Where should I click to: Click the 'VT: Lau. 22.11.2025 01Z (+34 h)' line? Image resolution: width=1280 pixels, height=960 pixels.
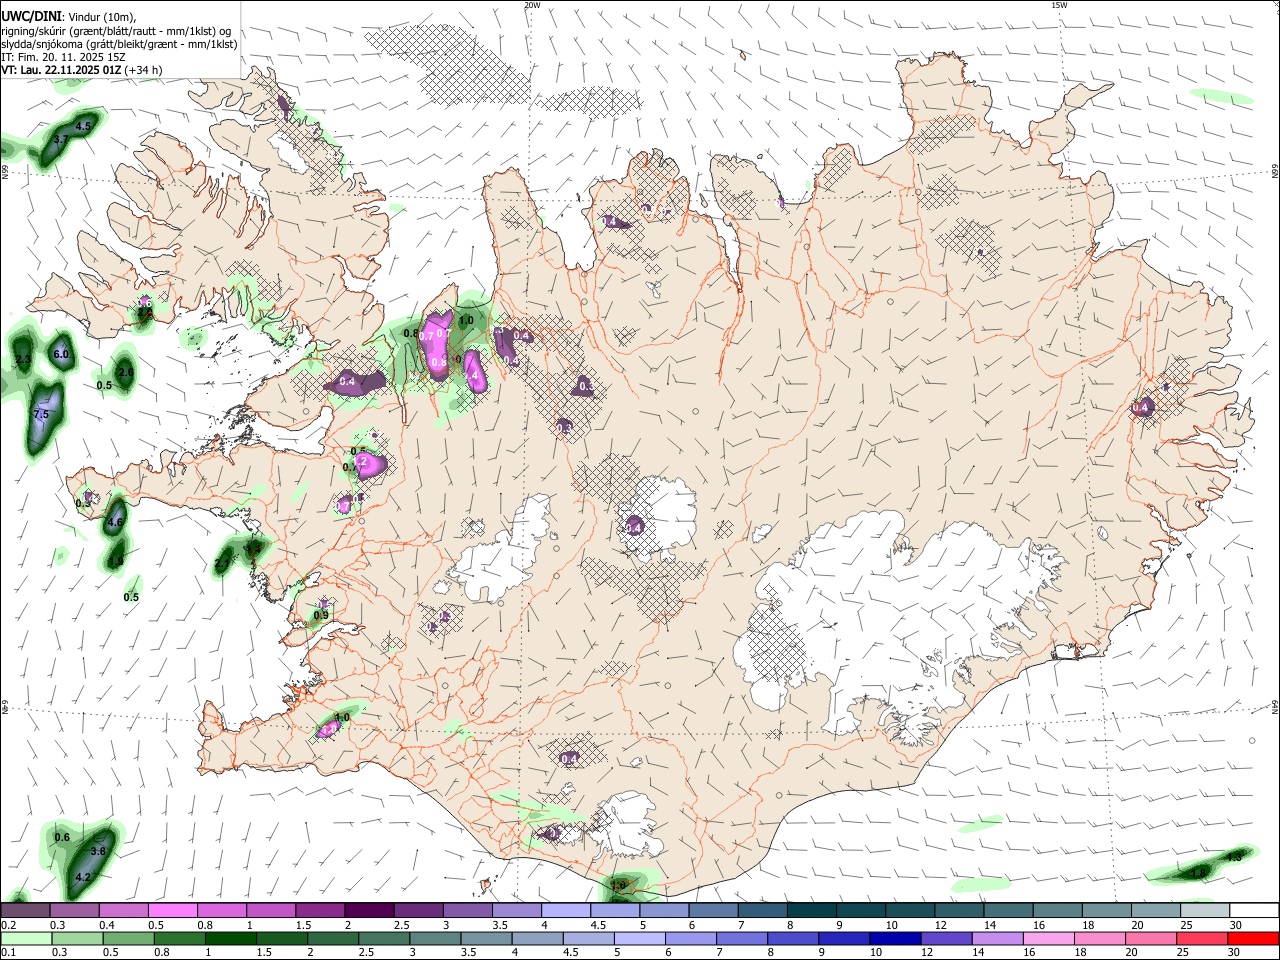click(x=81, y=70)
